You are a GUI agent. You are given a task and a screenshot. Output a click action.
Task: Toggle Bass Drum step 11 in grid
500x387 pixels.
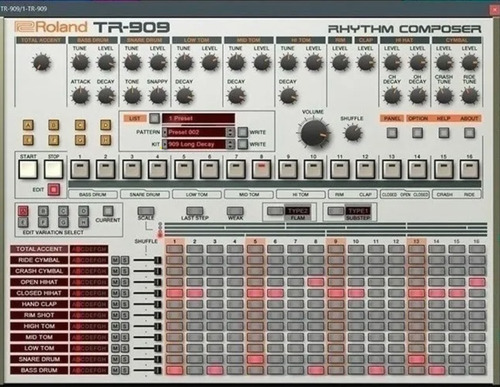point(376,370)
